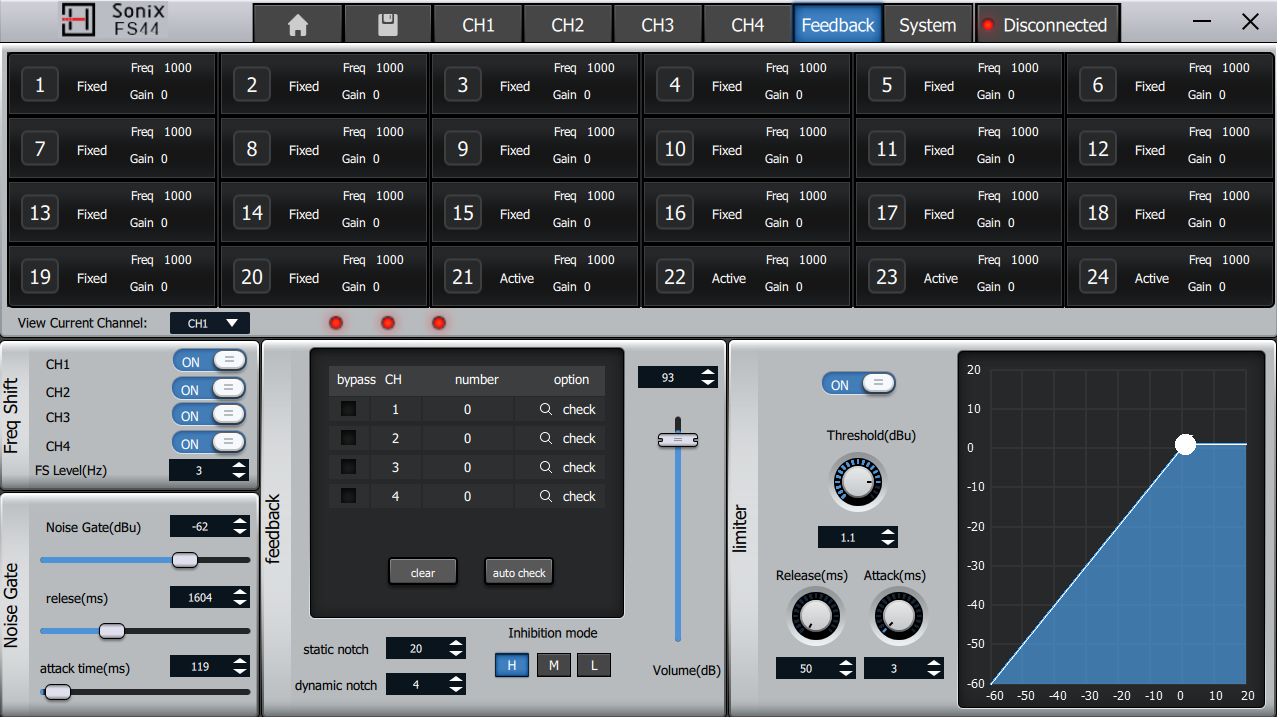
Task: Select notch filter number 21
Action: 463,277
